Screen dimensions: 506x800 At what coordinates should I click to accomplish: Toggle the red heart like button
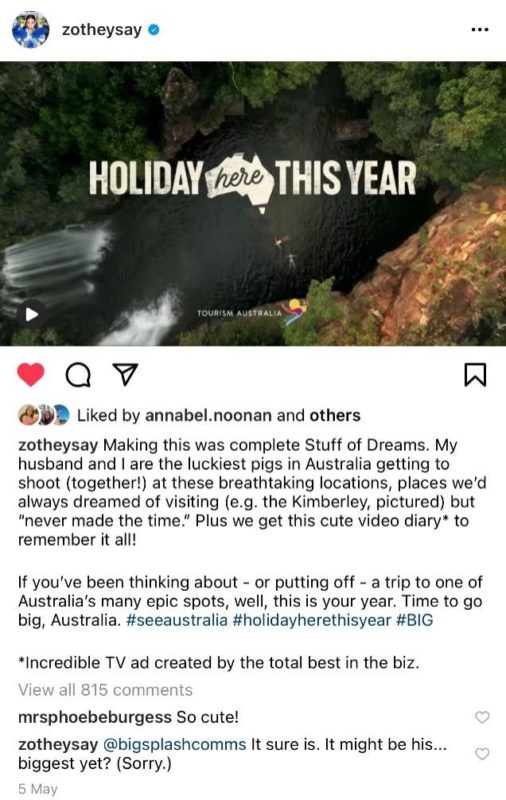coord(31,375)
